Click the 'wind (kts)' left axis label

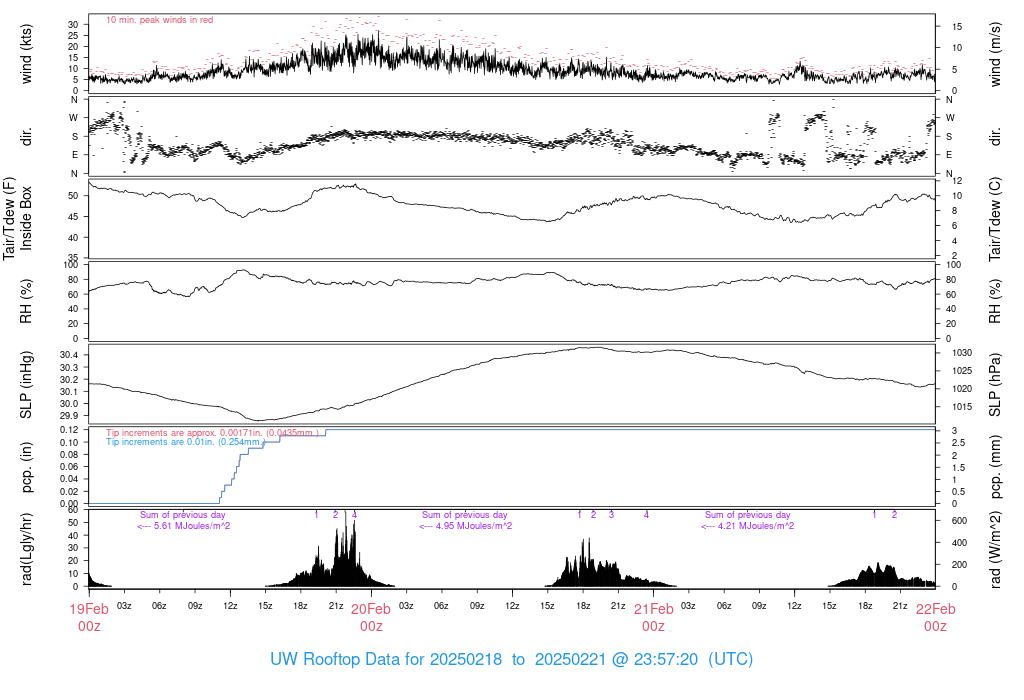point(26,54)
